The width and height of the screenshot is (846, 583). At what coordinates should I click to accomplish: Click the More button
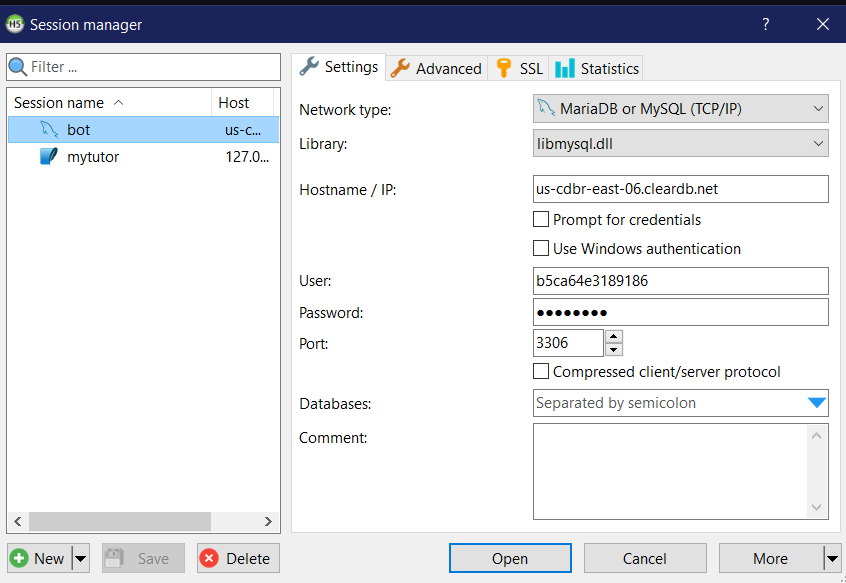click(x=771, y=558)
